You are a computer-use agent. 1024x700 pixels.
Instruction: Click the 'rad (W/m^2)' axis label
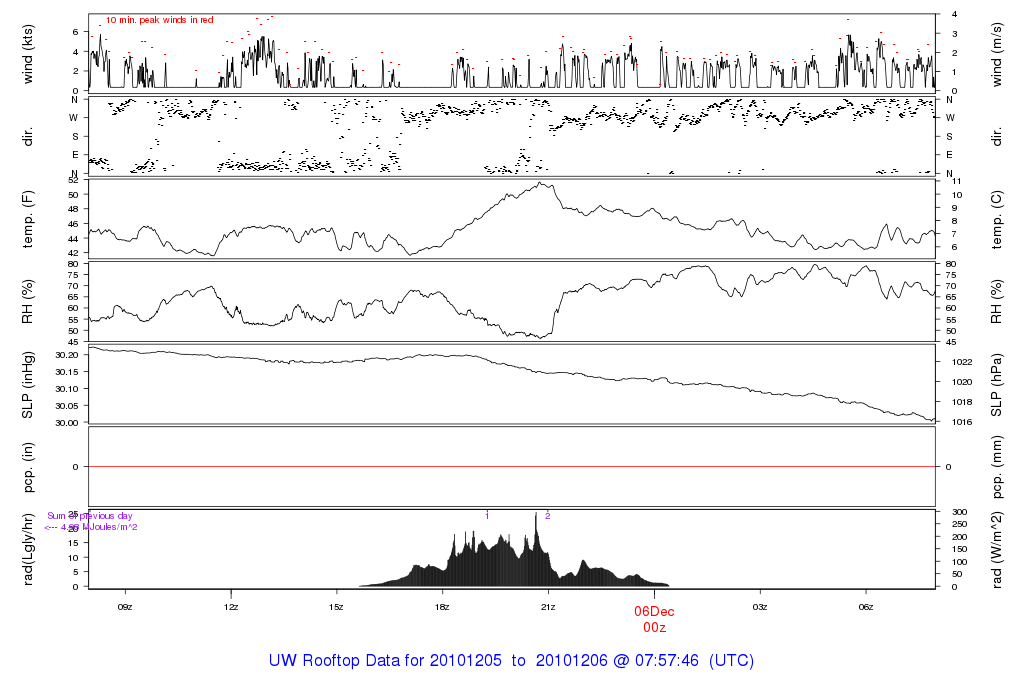(x=996, y=549)
